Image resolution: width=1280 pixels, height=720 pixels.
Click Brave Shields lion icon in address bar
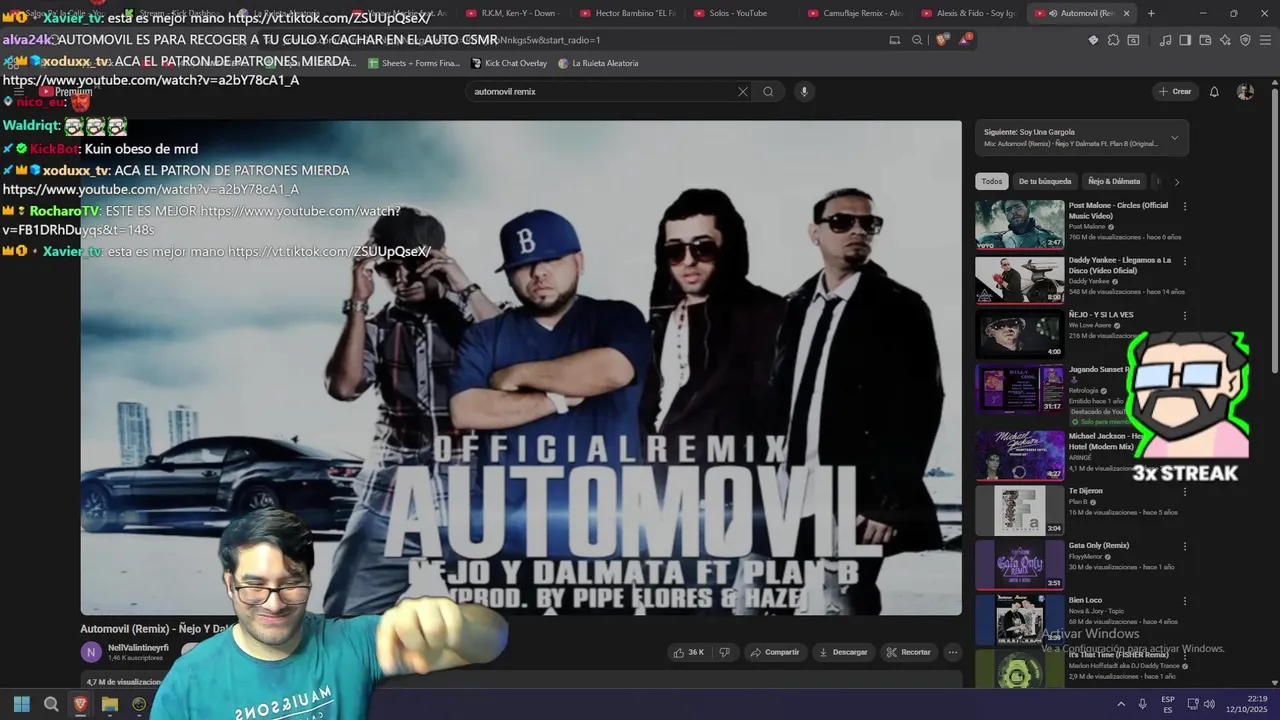pos(941,40)
